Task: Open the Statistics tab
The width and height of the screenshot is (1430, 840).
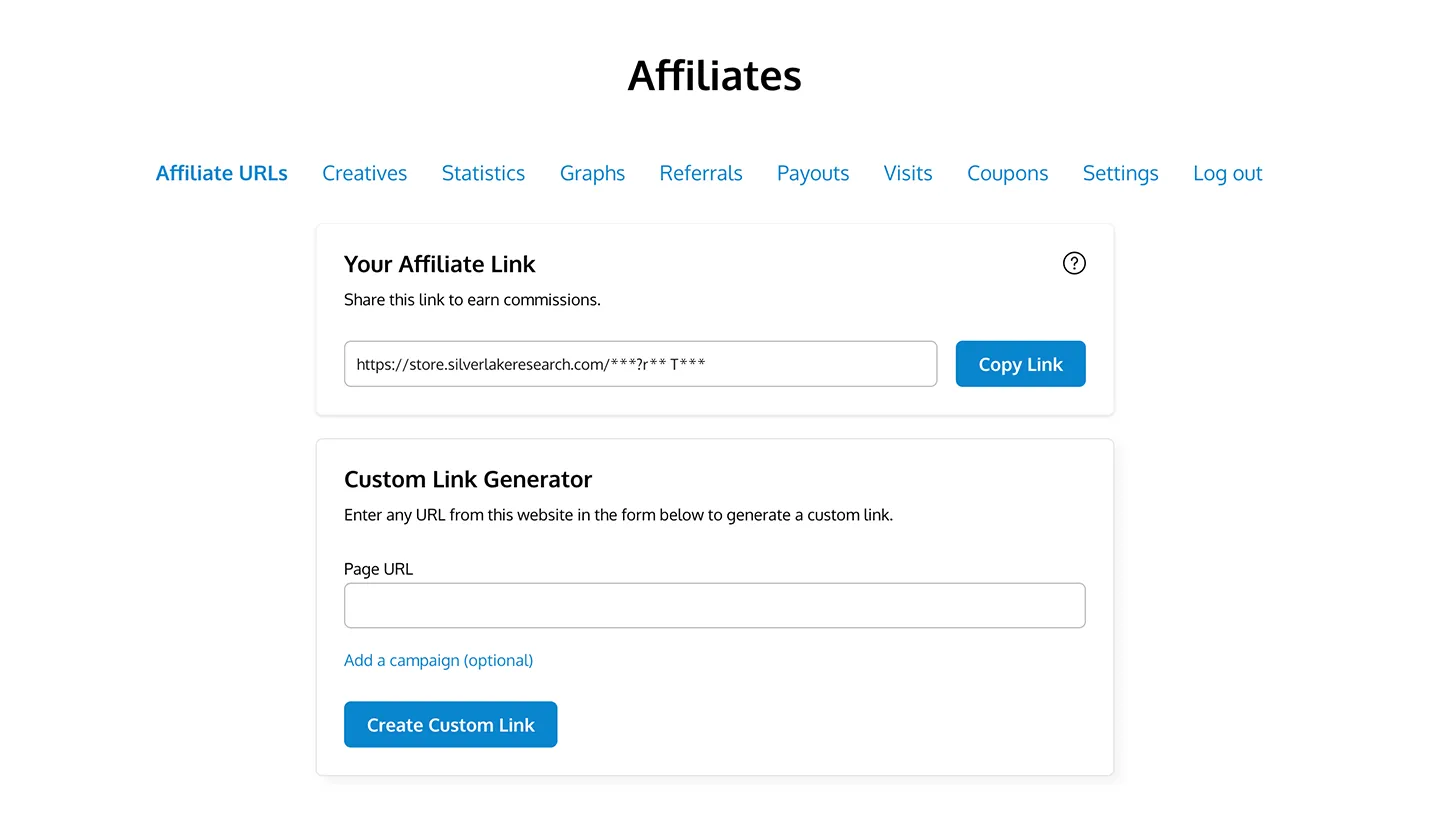Action: tap(483, 173)
